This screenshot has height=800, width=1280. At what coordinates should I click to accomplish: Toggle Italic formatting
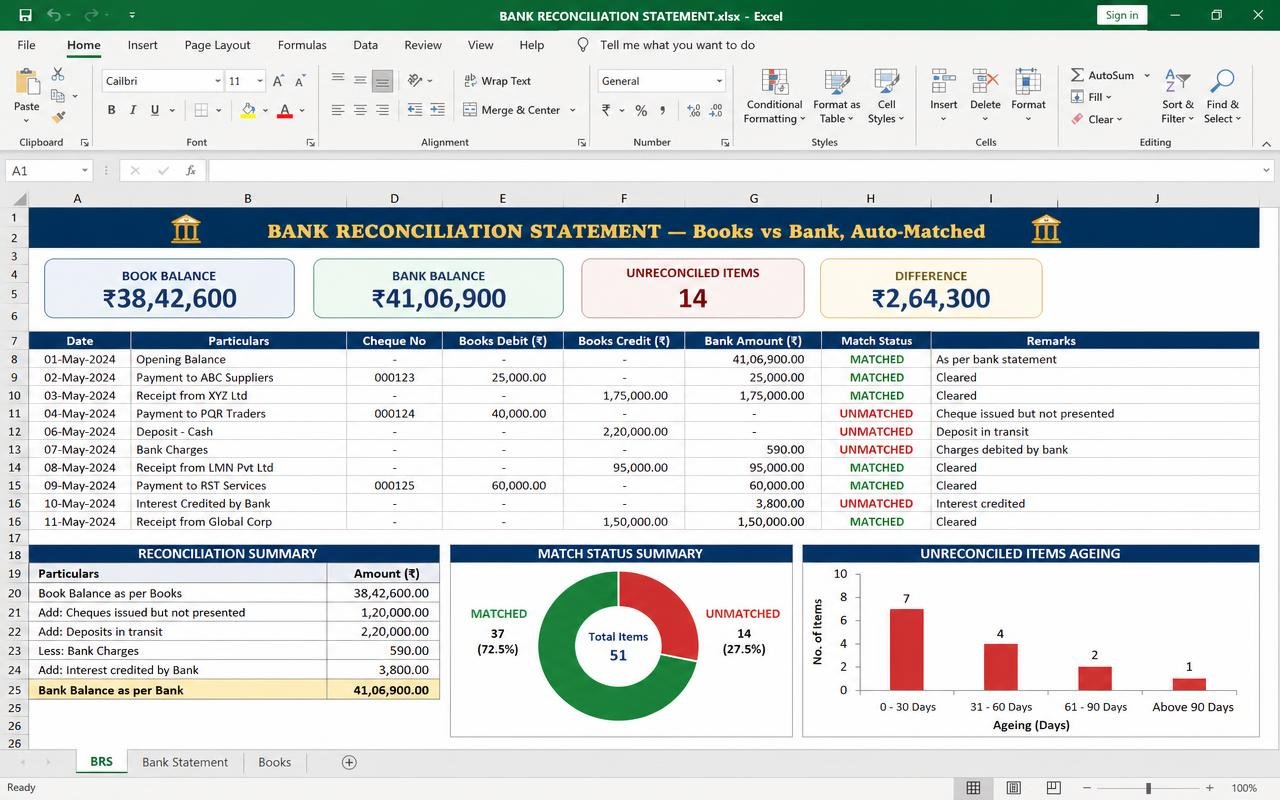133,110
